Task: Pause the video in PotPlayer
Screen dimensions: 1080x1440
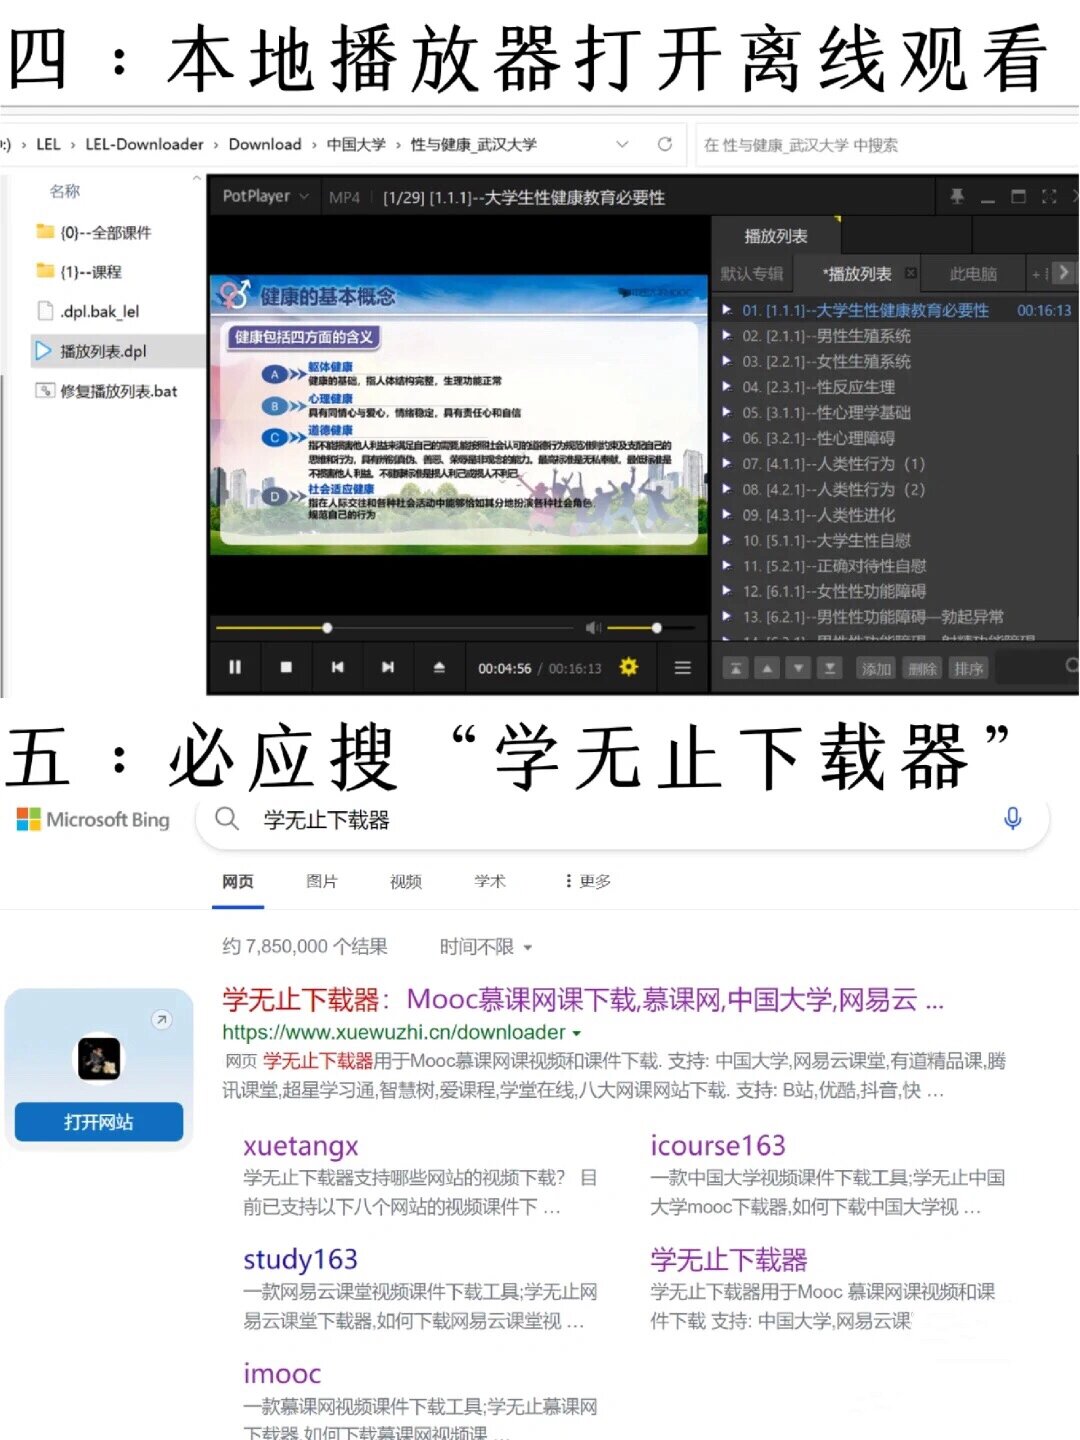Action: (x=235, y=667)
